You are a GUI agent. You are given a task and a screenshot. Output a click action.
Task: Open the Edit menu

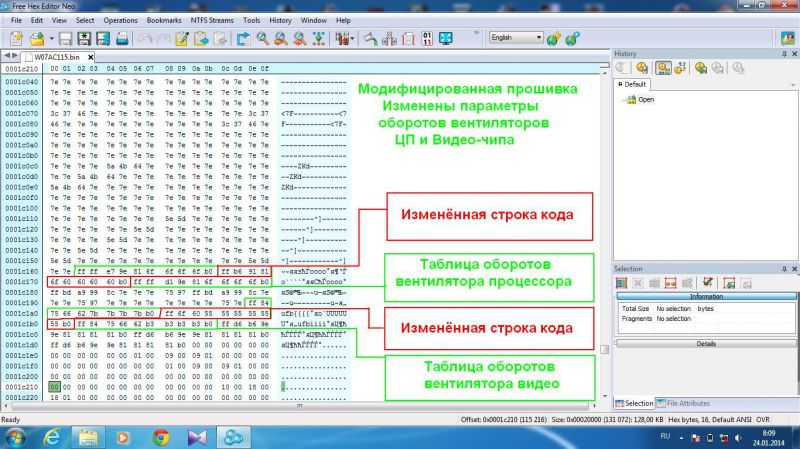coord(37,20)
